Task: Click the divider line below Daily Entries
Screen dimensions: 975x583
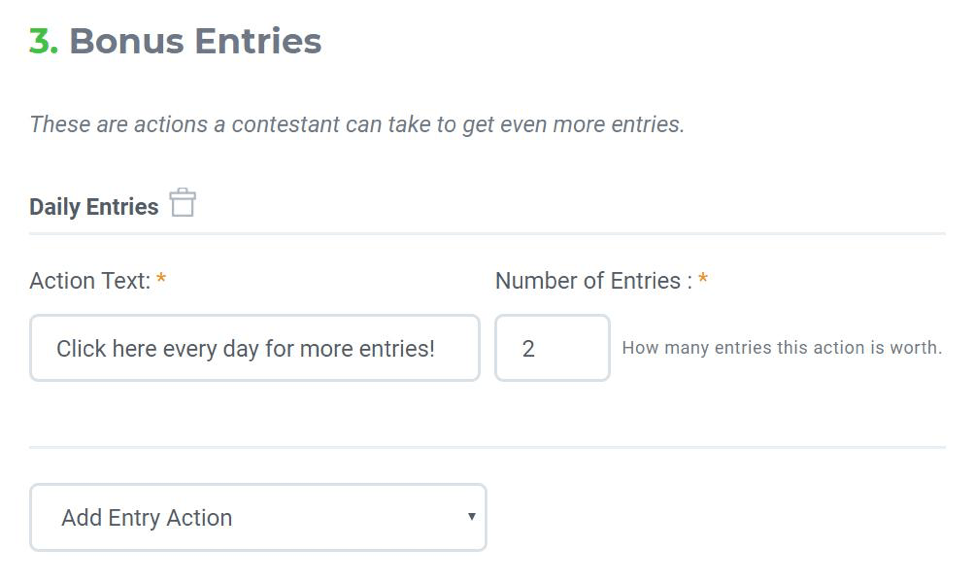Action: point(487,234)
